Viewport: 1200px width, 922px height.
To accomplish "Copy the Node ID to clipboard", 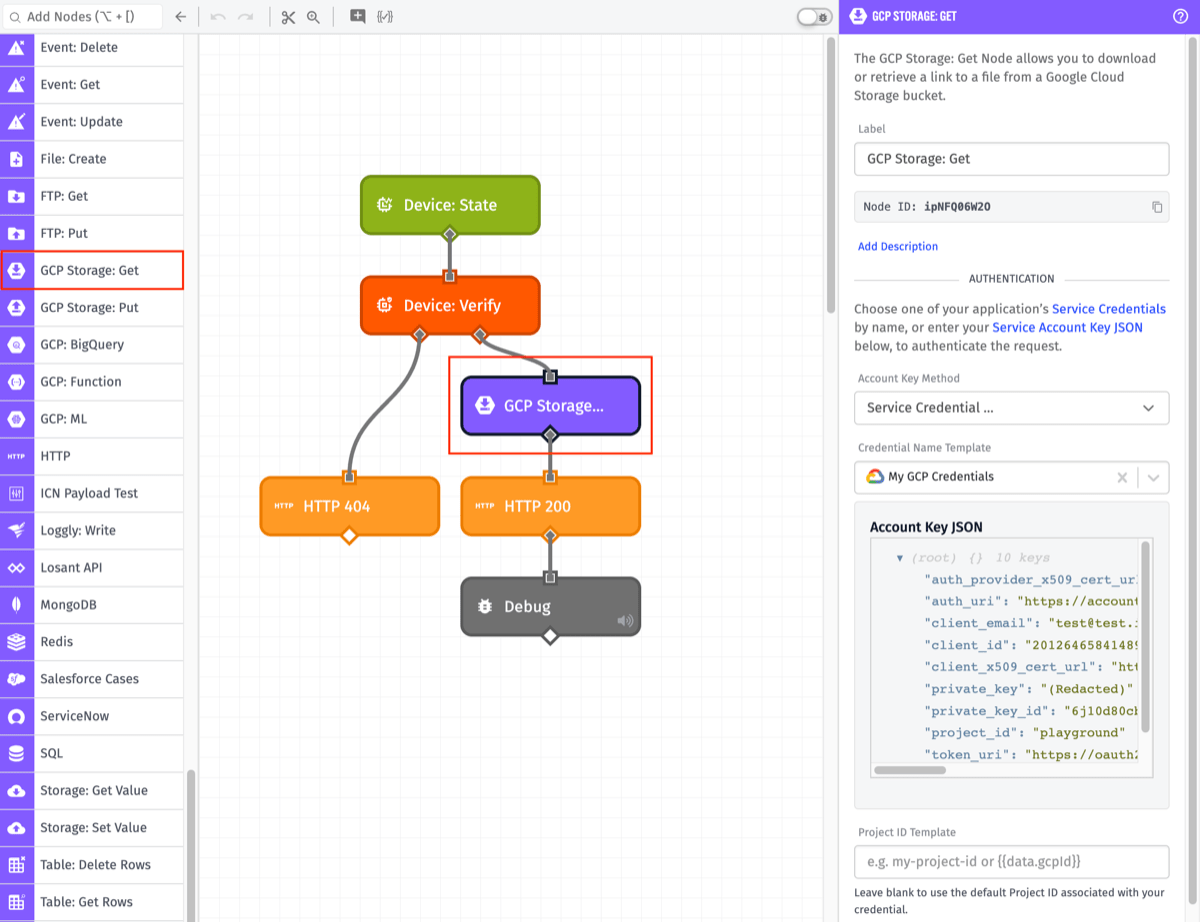I will (x=1157, y=207).
